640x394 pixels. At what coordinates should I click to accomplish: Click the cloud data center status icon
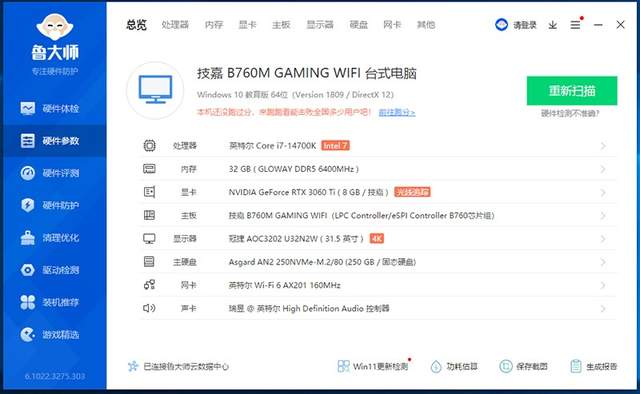pyautogui.click(x=133, y=366)
